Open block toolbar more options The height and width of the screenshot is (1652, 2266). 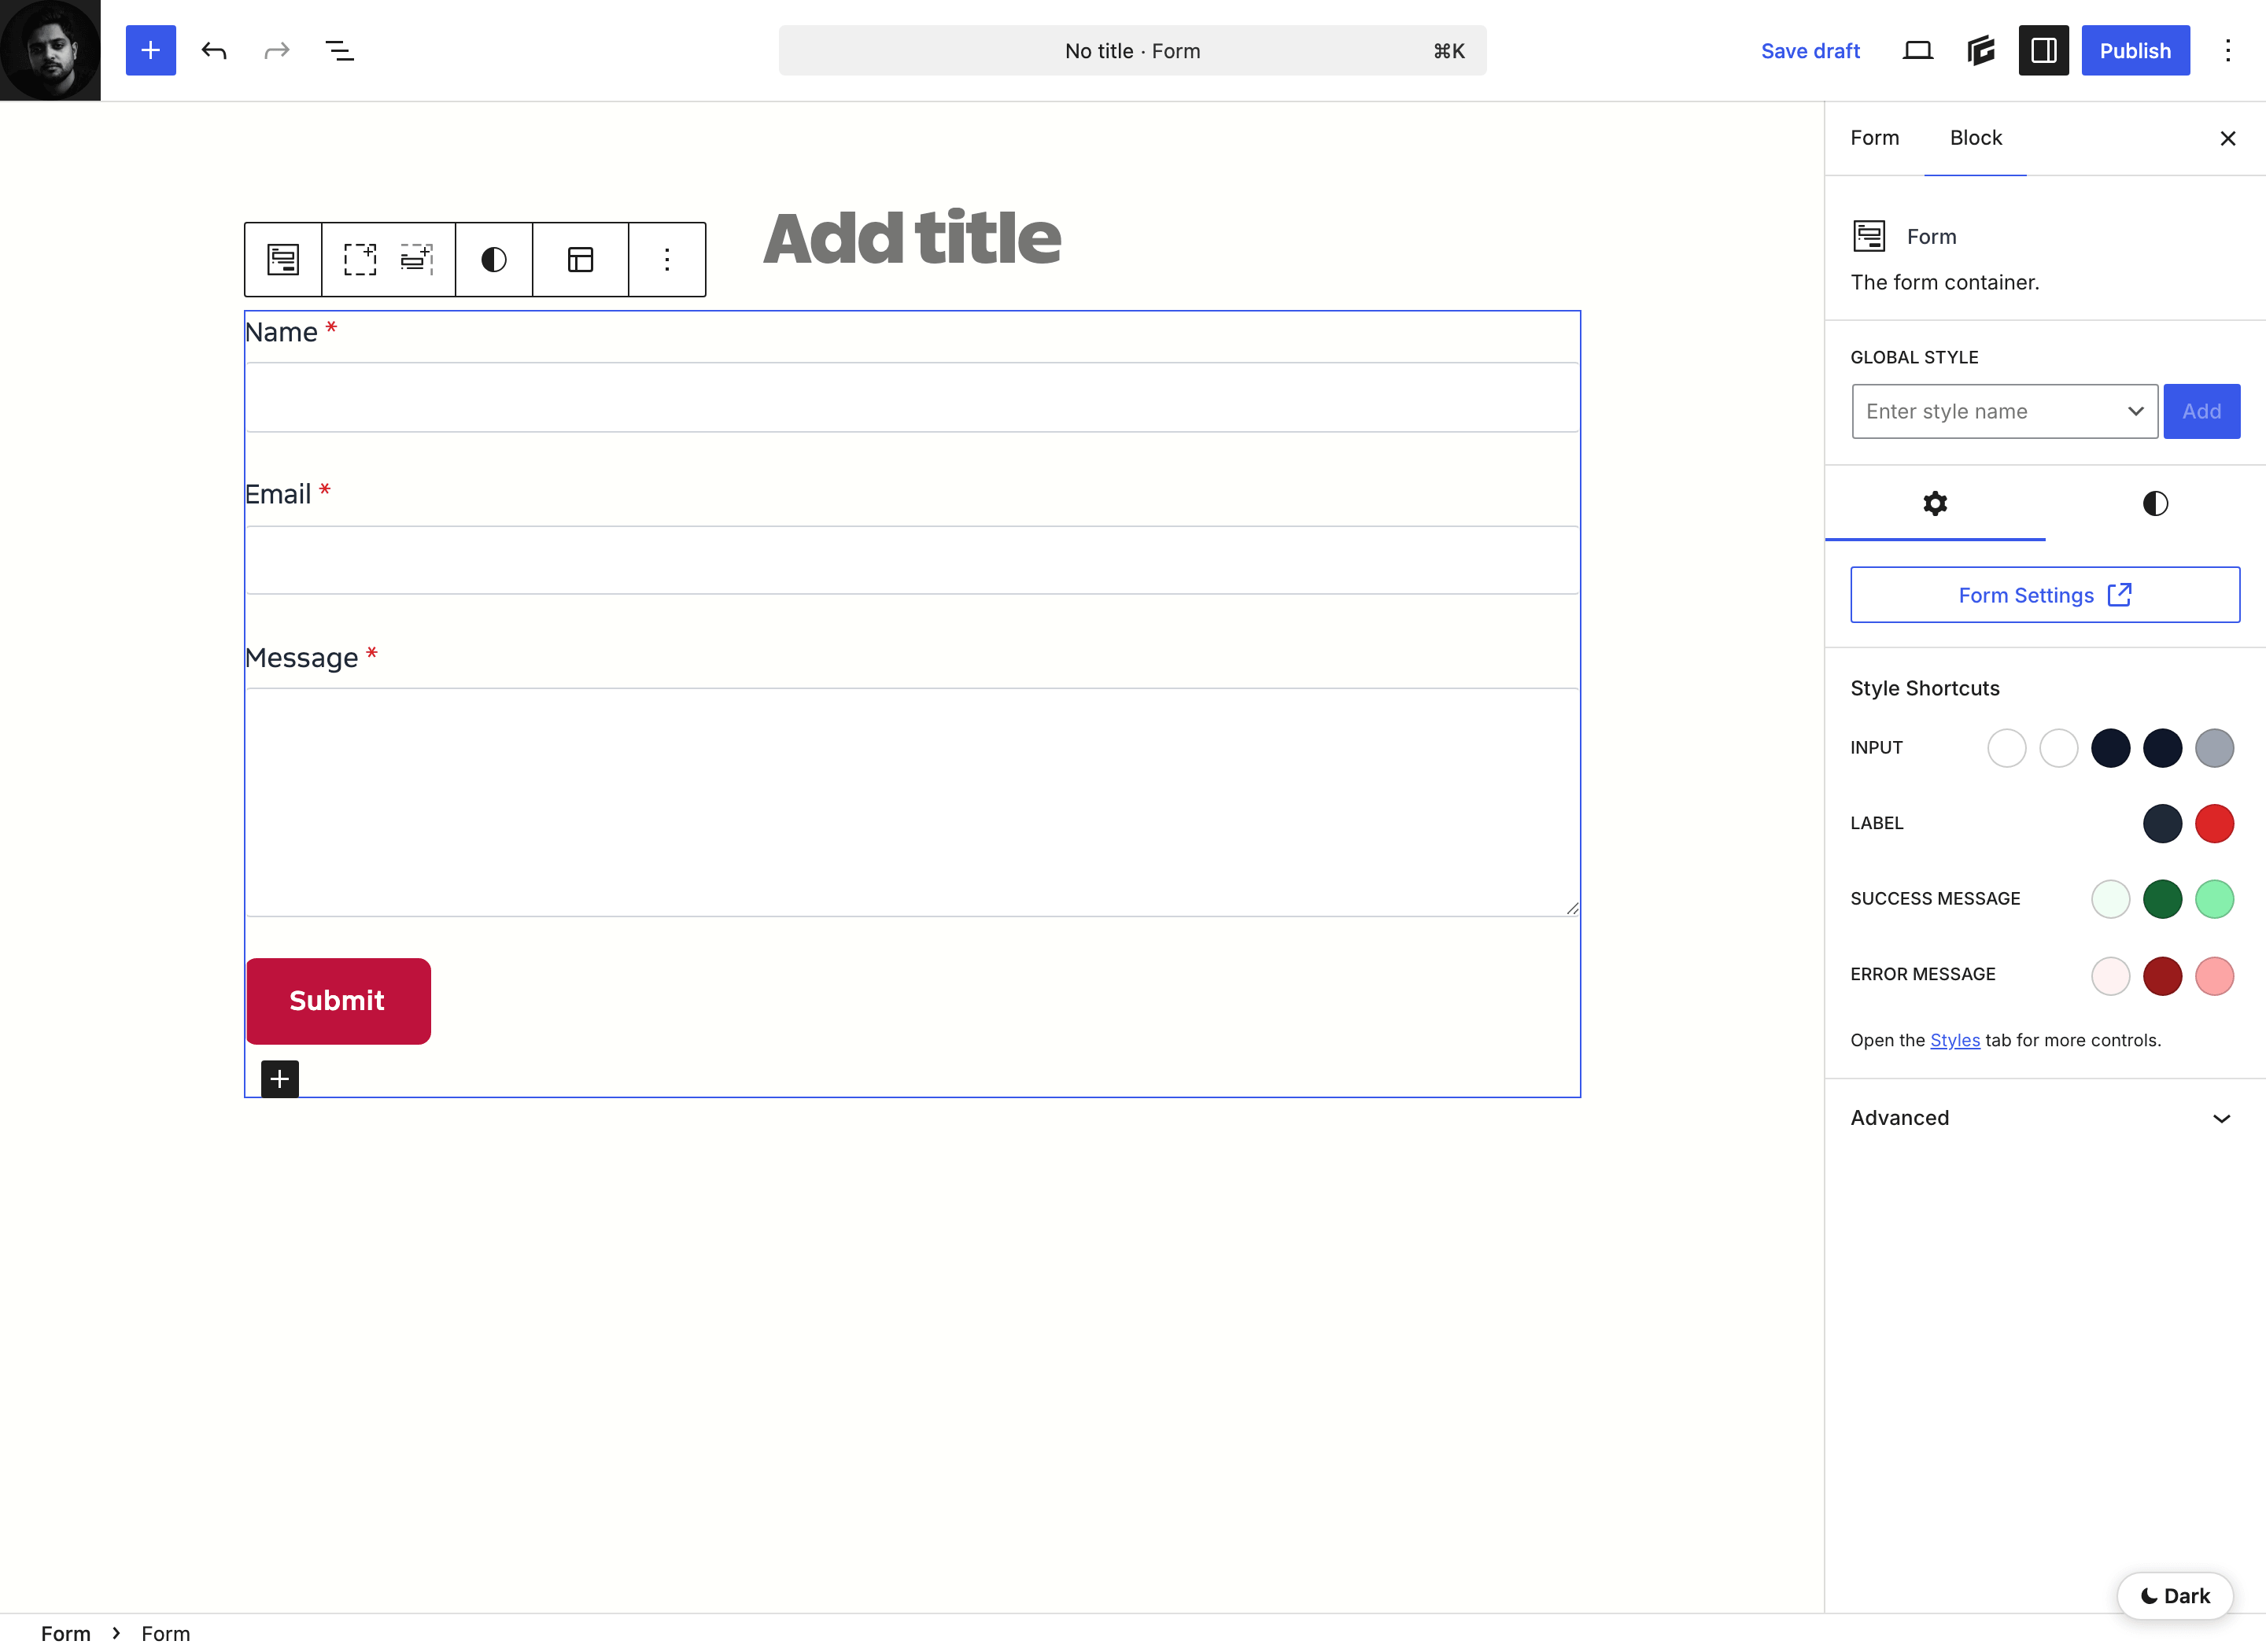coord(667,259)
